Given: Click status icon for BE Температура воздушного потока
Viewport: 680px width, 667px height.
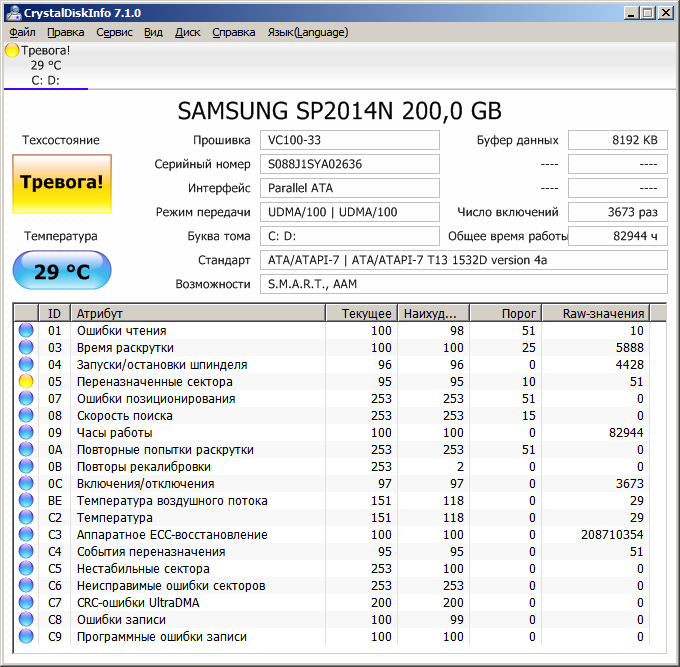Looking at the screenshot, I should [26, 500].
